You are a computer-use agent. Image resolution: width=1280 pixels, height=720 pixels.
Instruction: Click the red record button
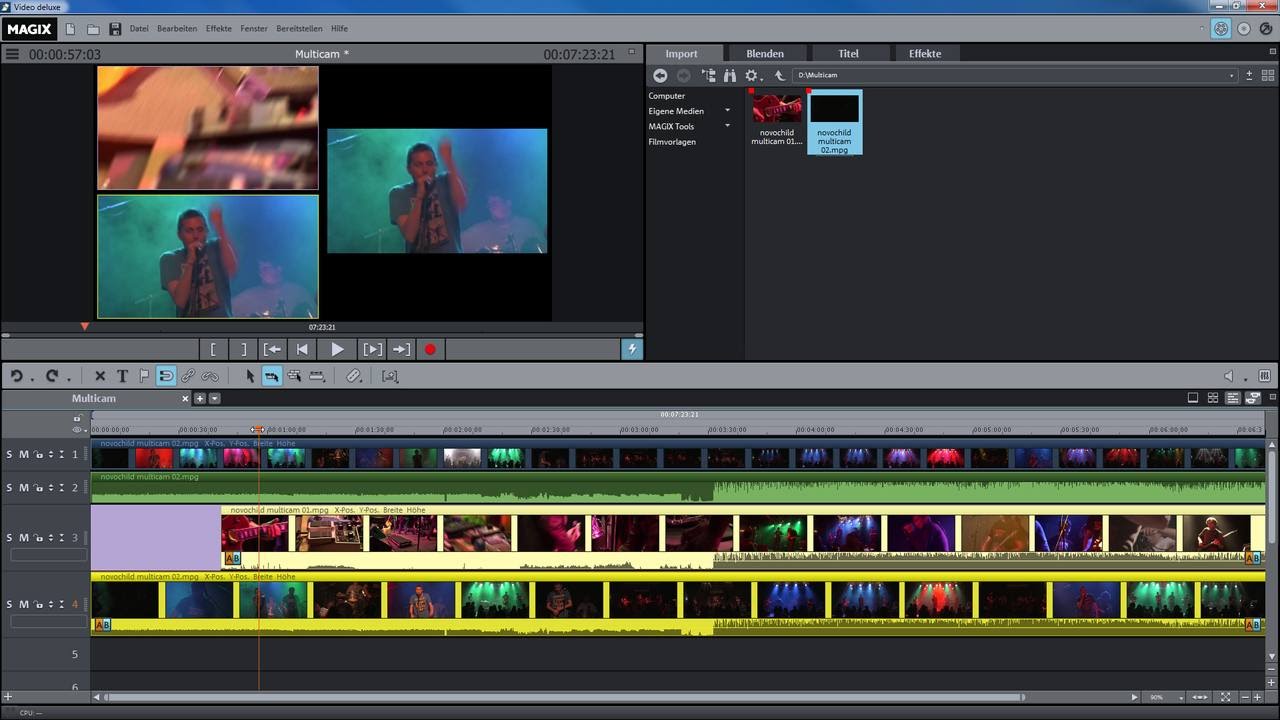[x=431, y=349]
